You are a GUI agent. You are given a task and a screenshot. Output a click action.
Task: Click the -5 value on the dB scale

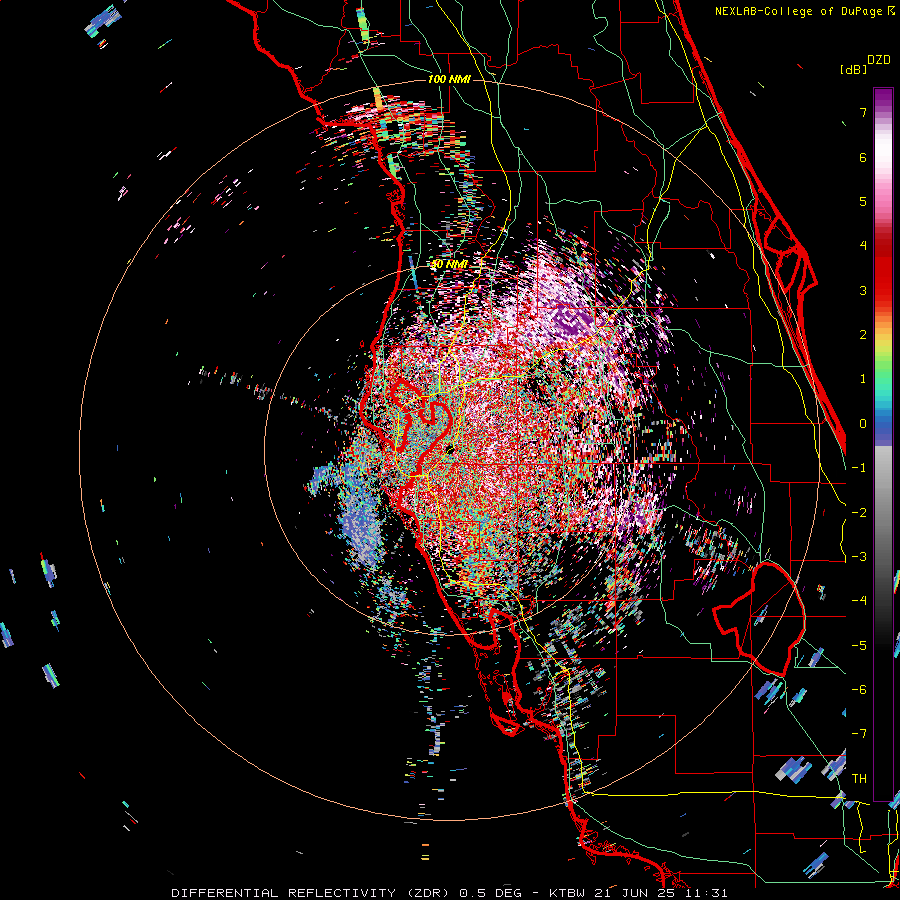pos(859,646)
